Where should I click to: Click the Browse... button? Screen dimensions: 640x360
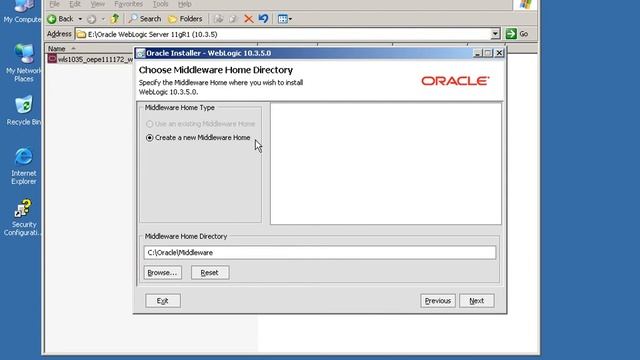click(162, 273)
